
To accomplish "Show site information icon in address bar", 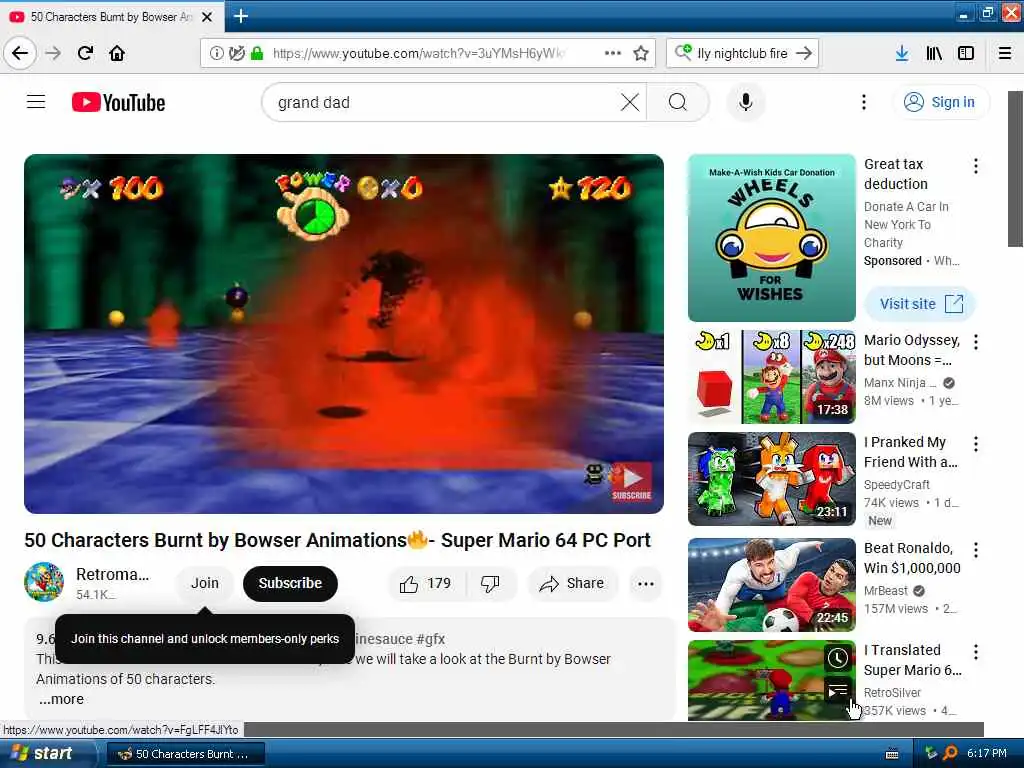I will [216, 53].
